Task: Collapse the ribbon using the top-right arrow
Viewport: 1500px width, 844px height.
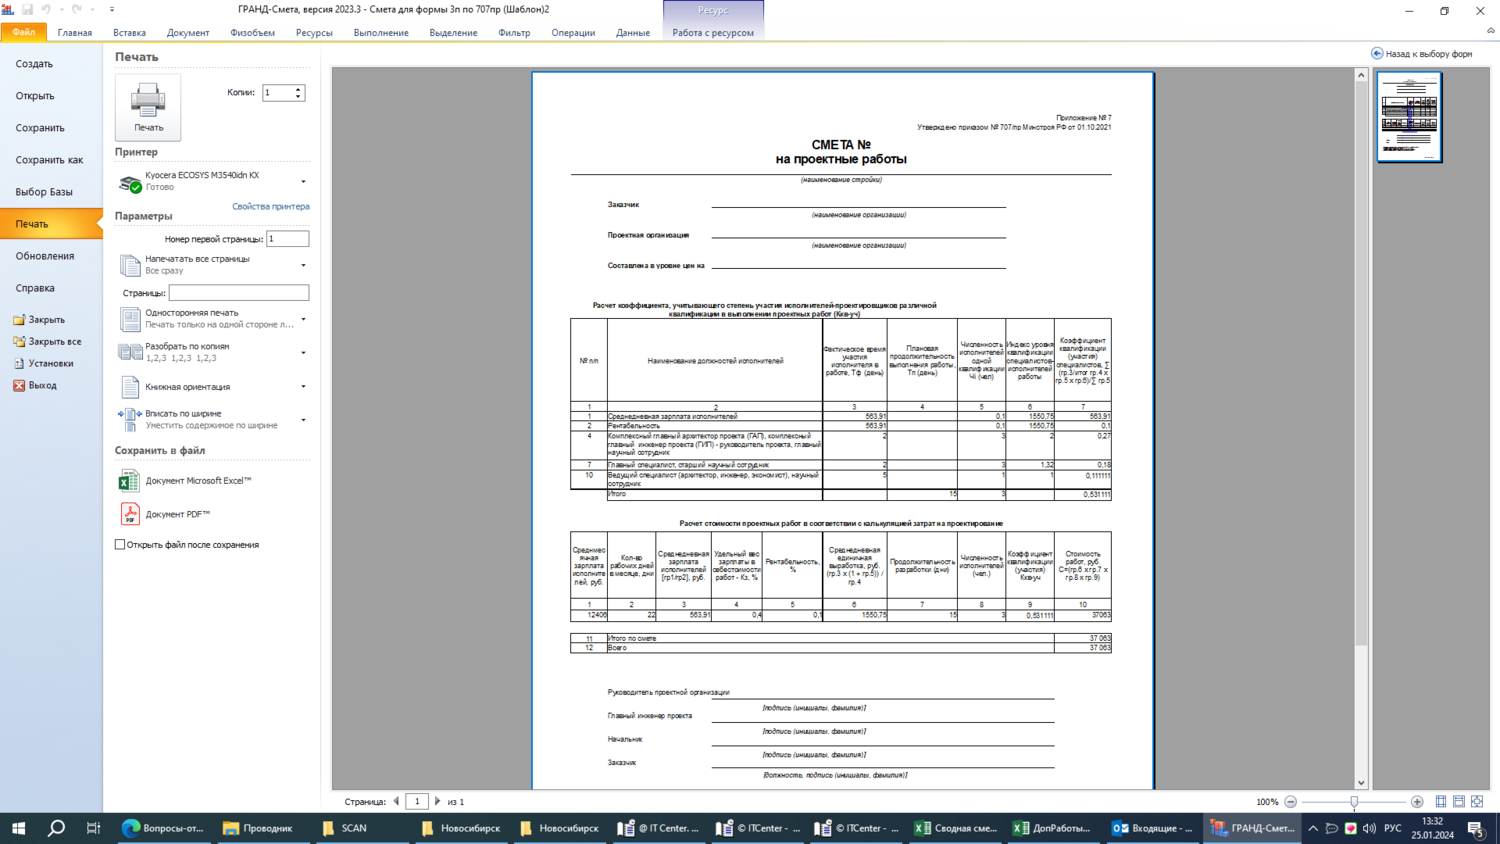Action: click(1490, 31)
